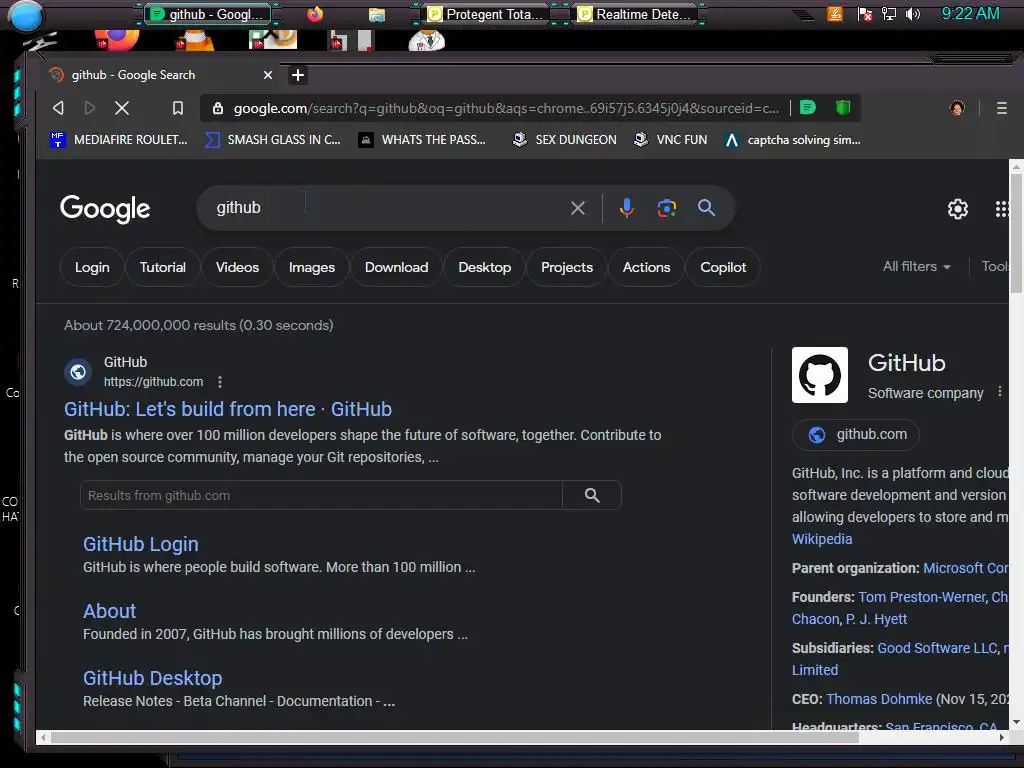The width and height of the screenshot is (1024, 768).
Task: Clear the search query
Action: pos(578,208)
